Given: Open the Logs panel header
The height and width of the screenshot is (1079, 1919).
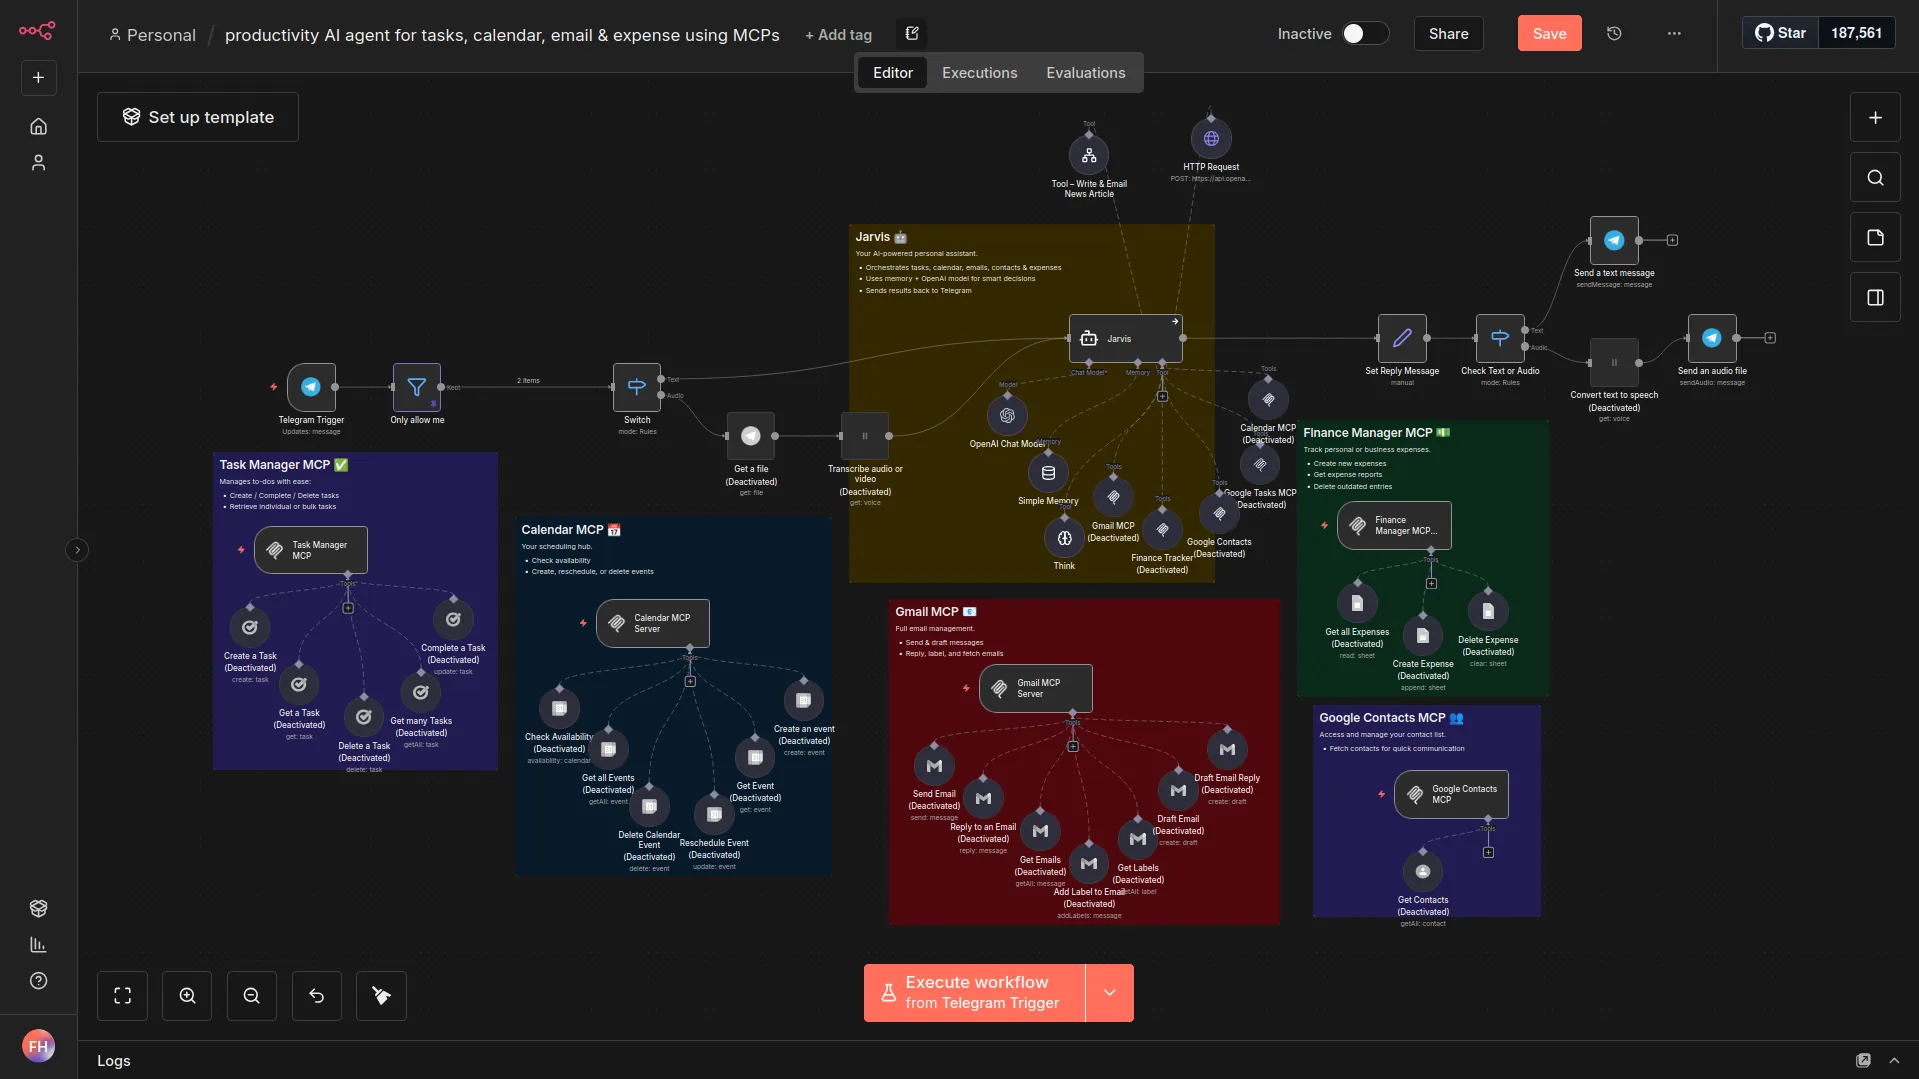Looking at the screenshot, I should [x=114, y=1060].
